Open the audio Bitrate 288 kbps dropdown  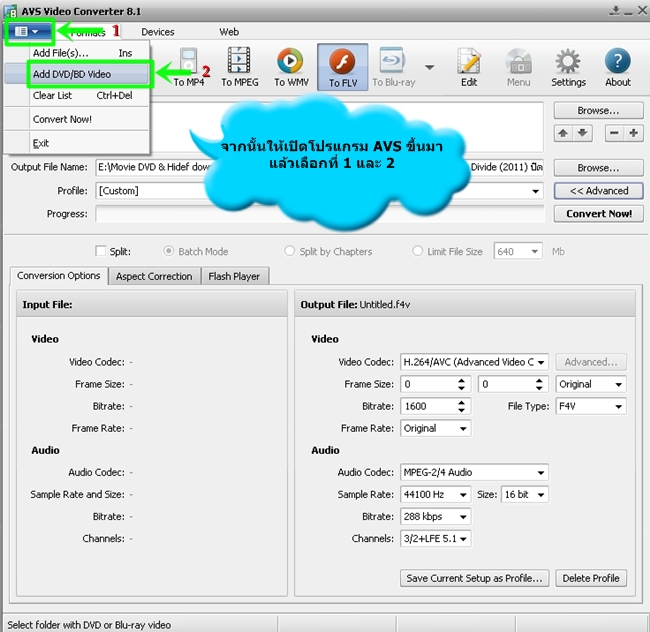[x=435, y=517]
